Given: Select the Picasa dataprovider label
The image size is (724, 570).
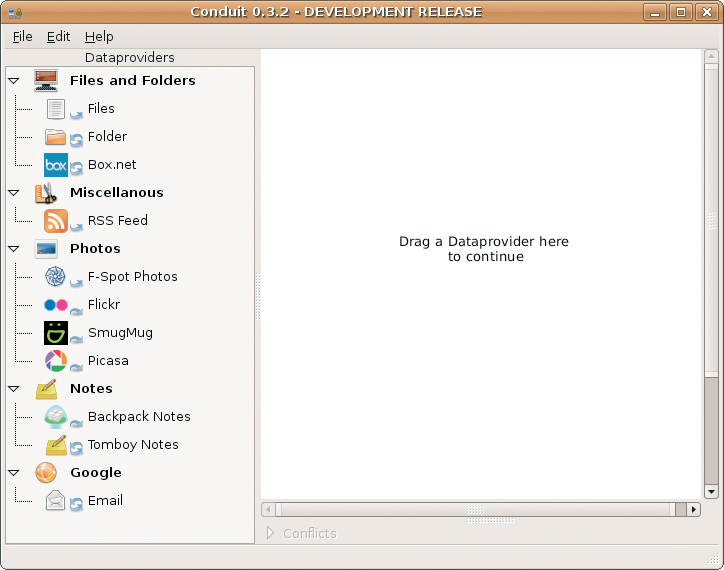Looking at the screenshot, I should coord(108,361).
